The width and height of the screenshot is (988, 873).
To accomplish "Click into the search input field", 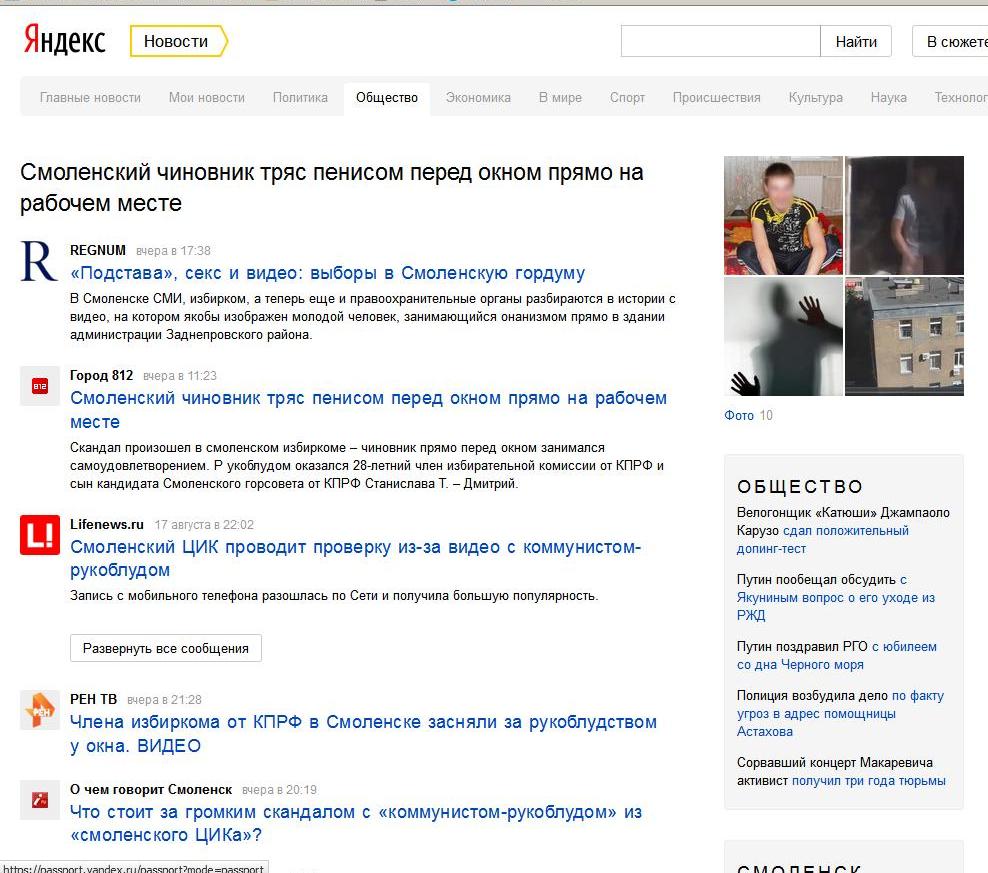I will (720, 41).
